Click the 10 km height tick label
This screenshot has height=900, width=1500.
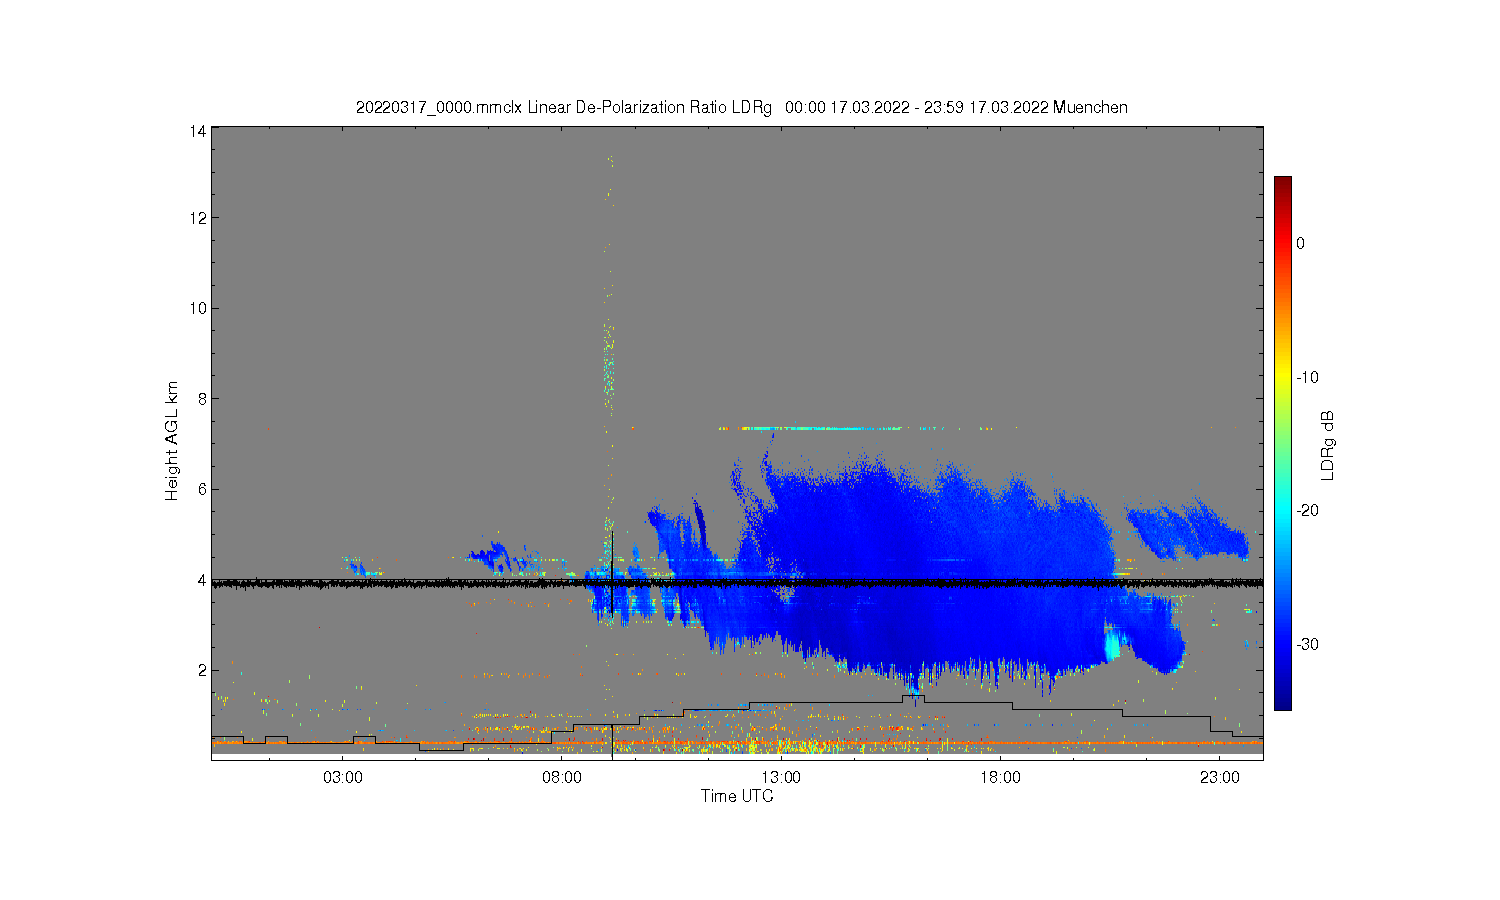(x=199, y=308)
